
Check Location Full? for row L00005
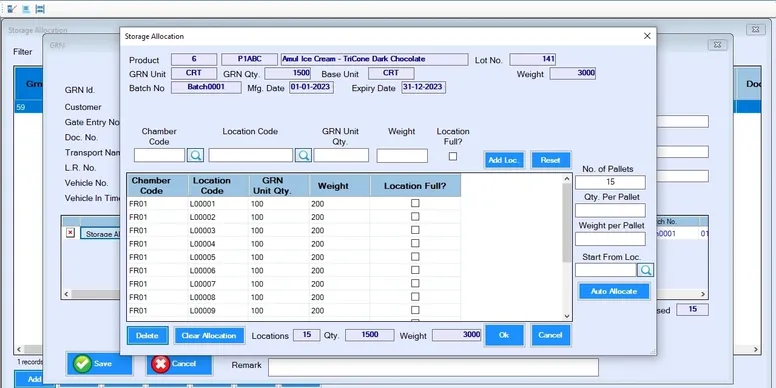[x=415, y=257]
